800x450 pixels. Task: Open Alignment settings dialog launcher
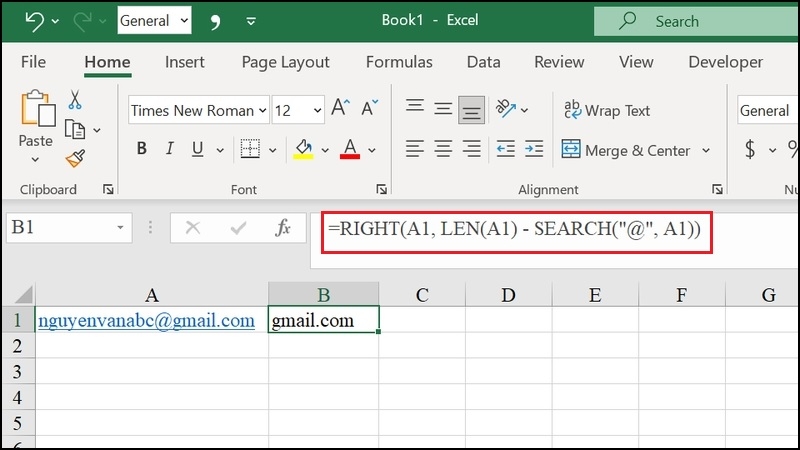pos(717,189)
